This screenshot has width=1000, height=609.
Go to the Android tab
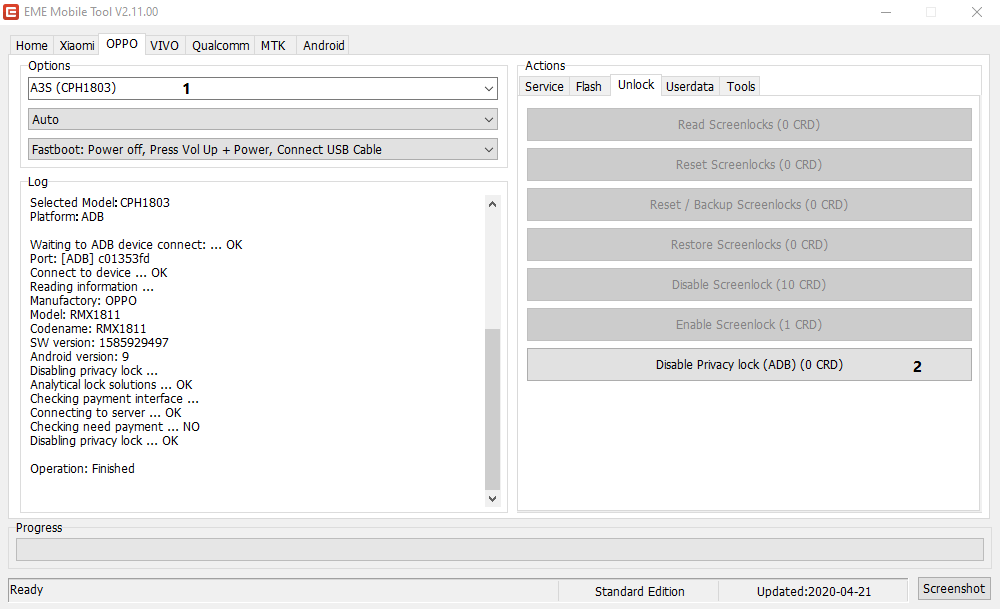point(323,45)
